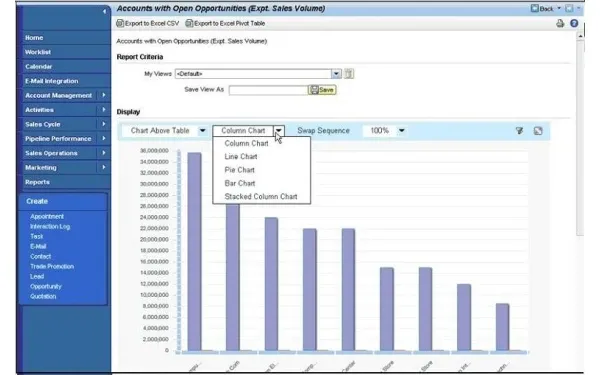Click the shortest last chart column
Viewport: 600px width, 375px height.
pos(502,327)
